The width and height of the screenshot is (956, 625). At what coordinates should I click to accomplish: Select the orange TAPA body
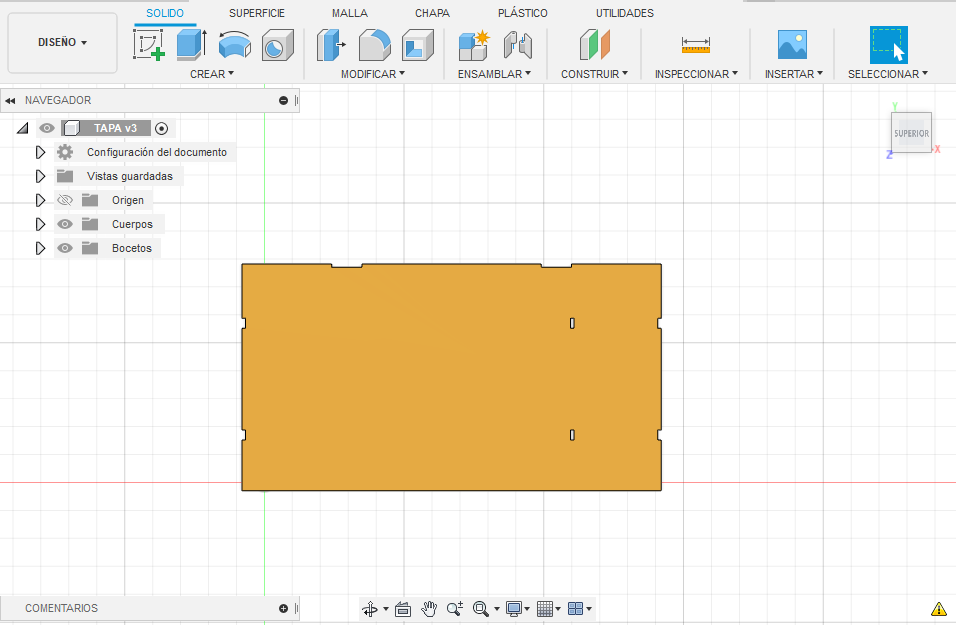[451, 377]
